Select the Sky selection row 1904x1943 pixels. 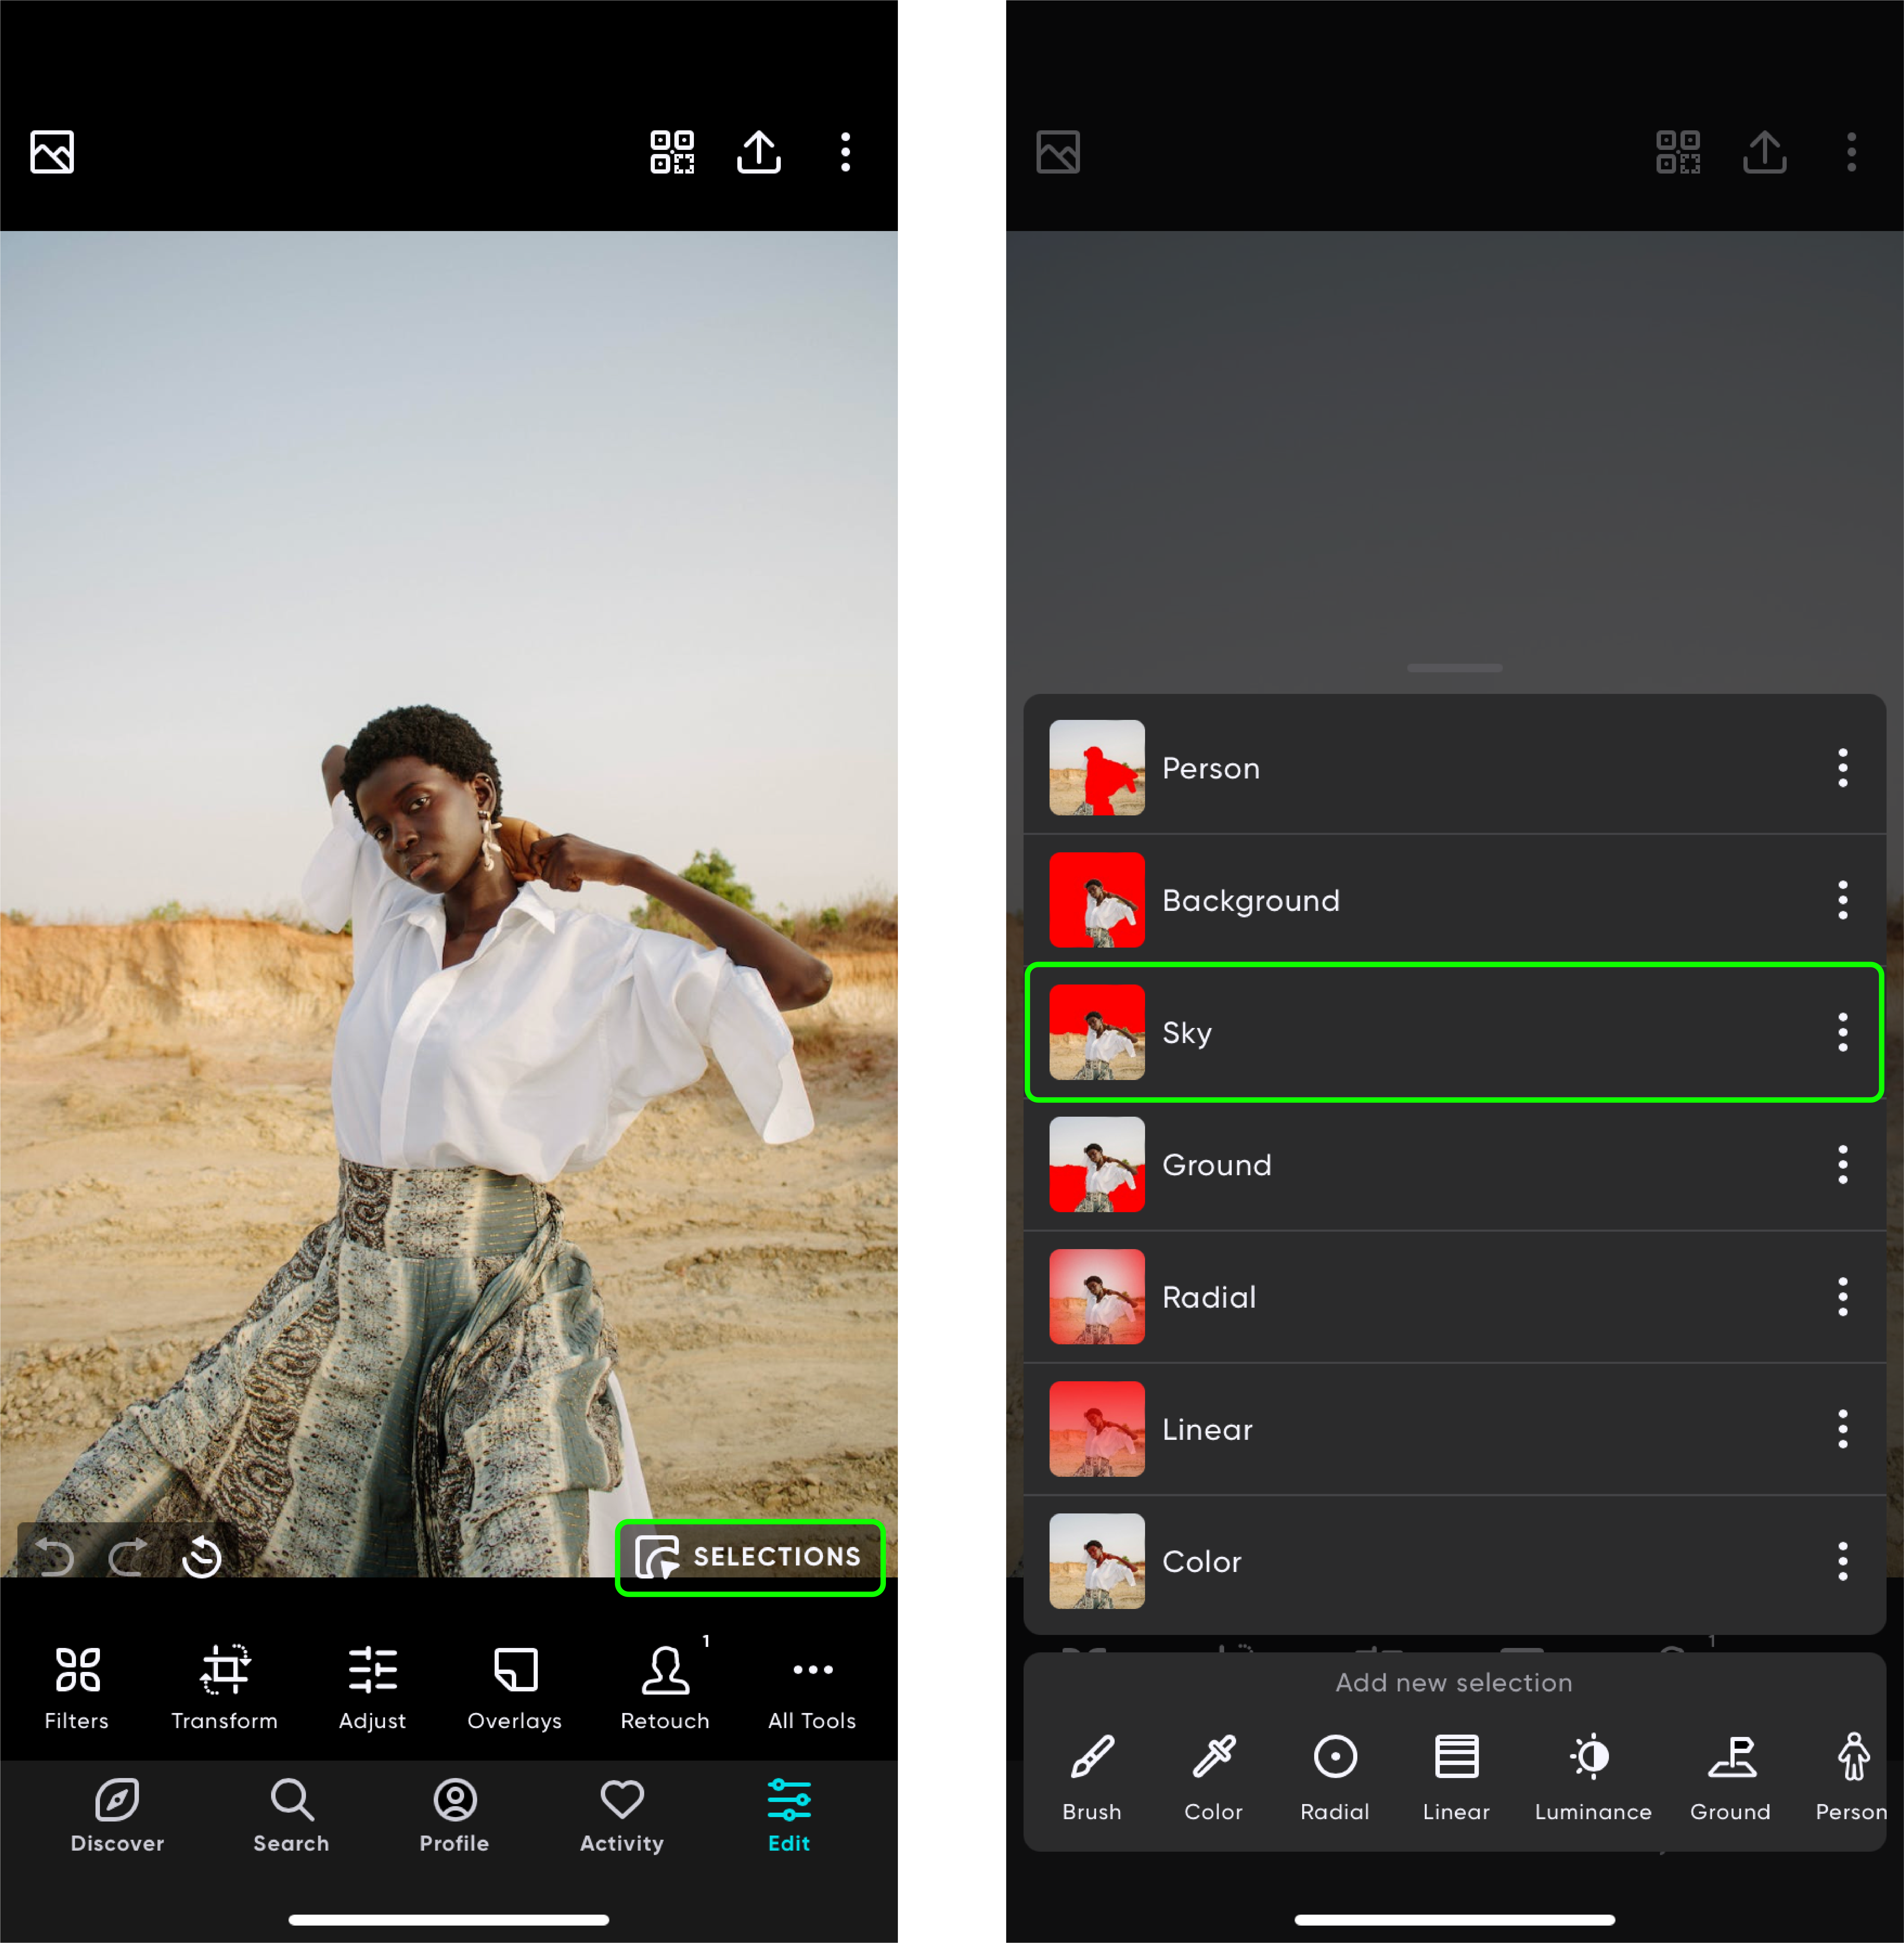(1454, 1032)
